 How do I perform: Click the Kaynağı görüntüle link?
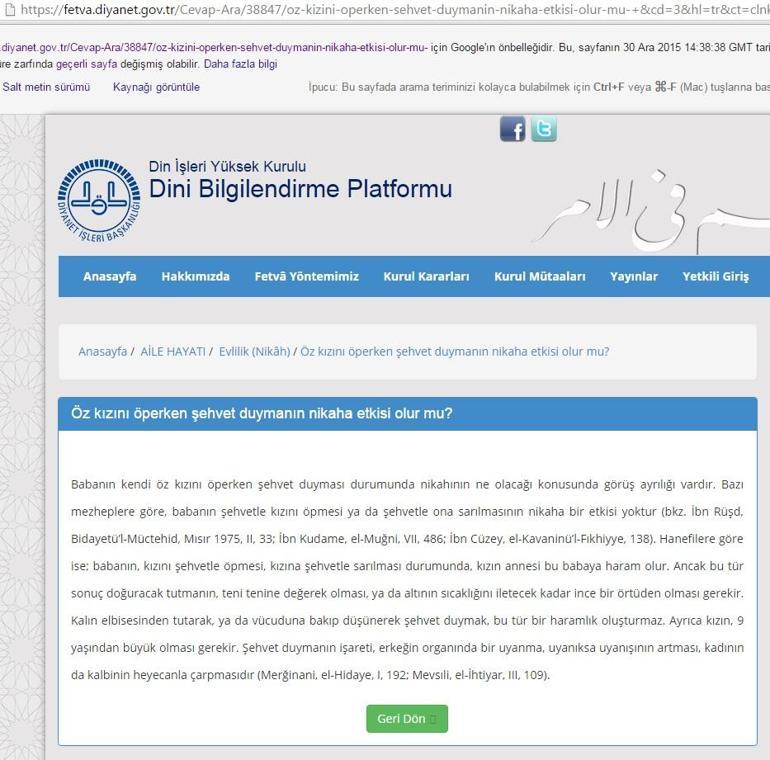(x=156, y=87)
